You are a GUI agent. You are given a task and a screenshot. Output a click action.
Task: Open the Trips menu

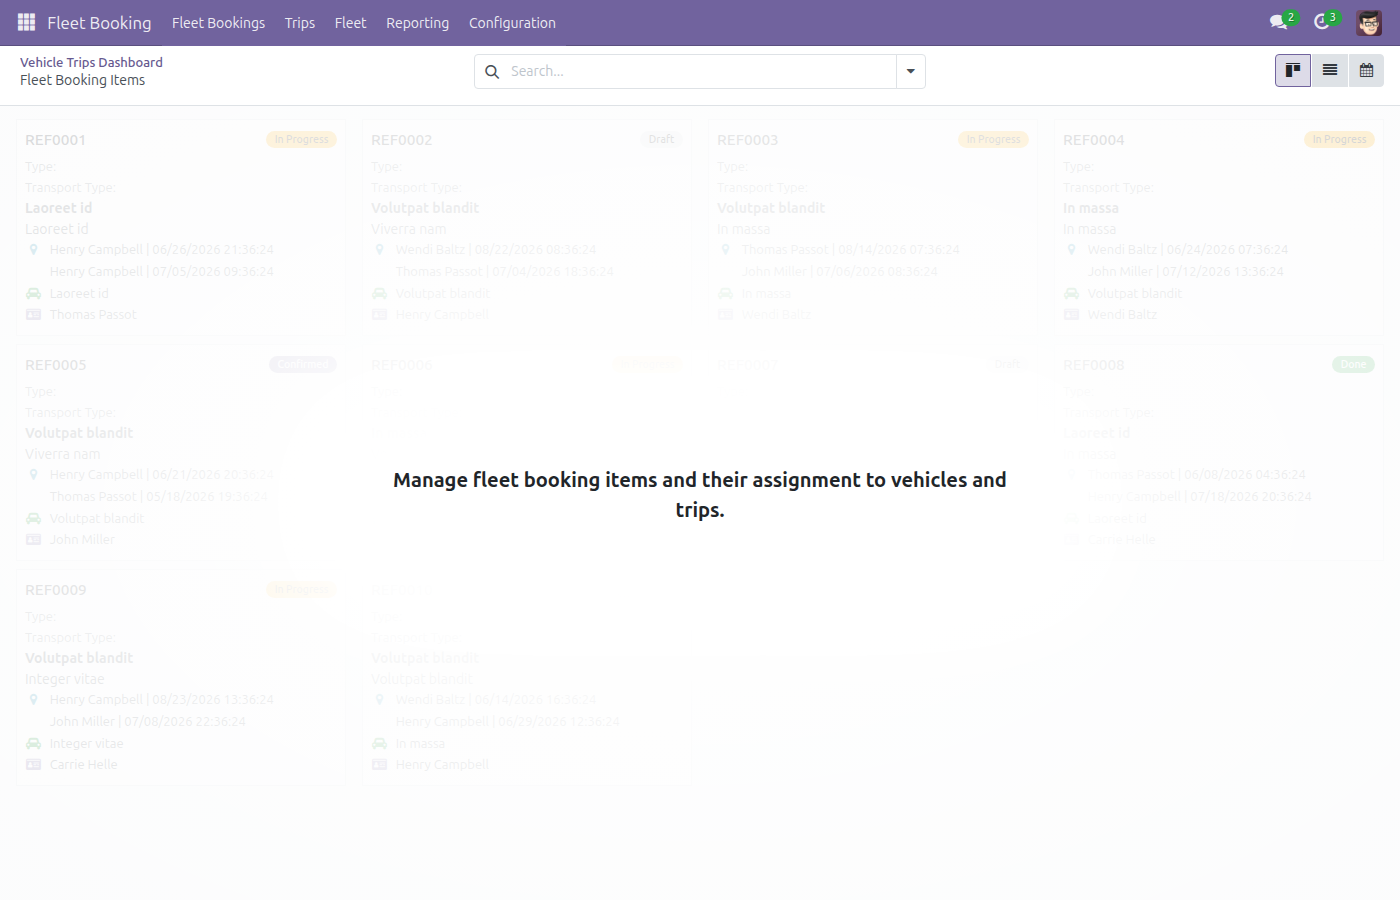point(300,23)
